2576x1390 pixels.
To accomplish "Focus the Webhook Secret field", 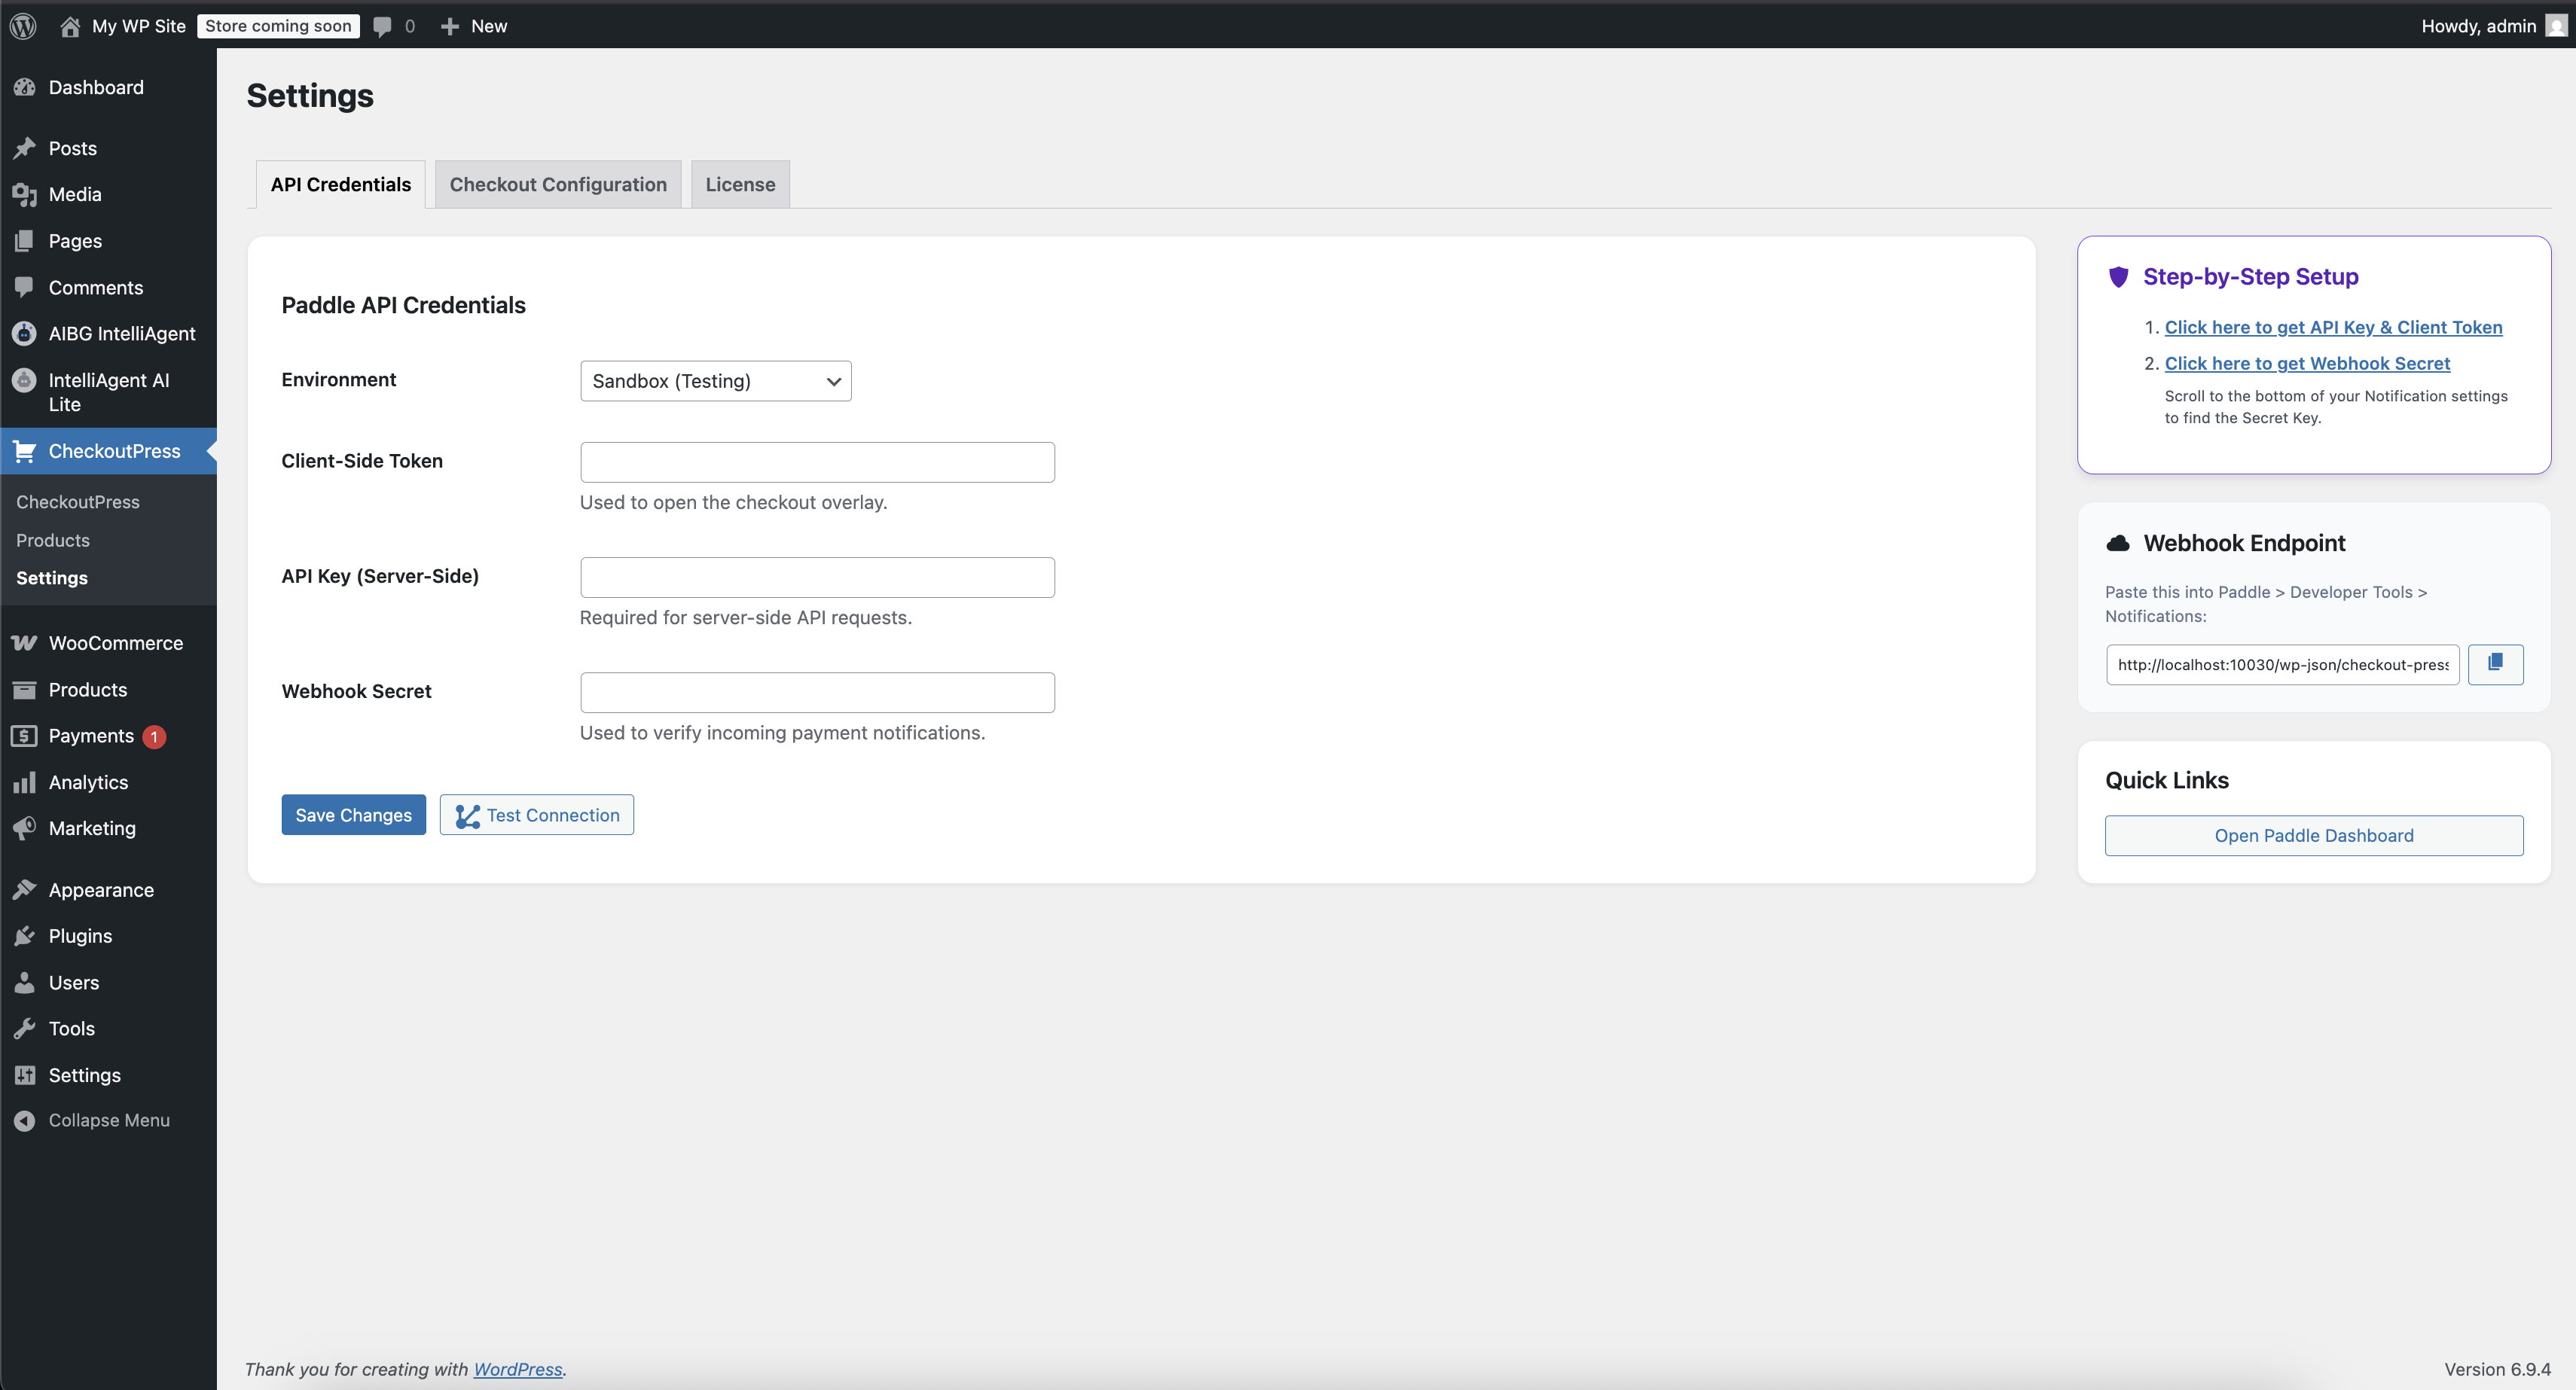I will pos(817,692).
